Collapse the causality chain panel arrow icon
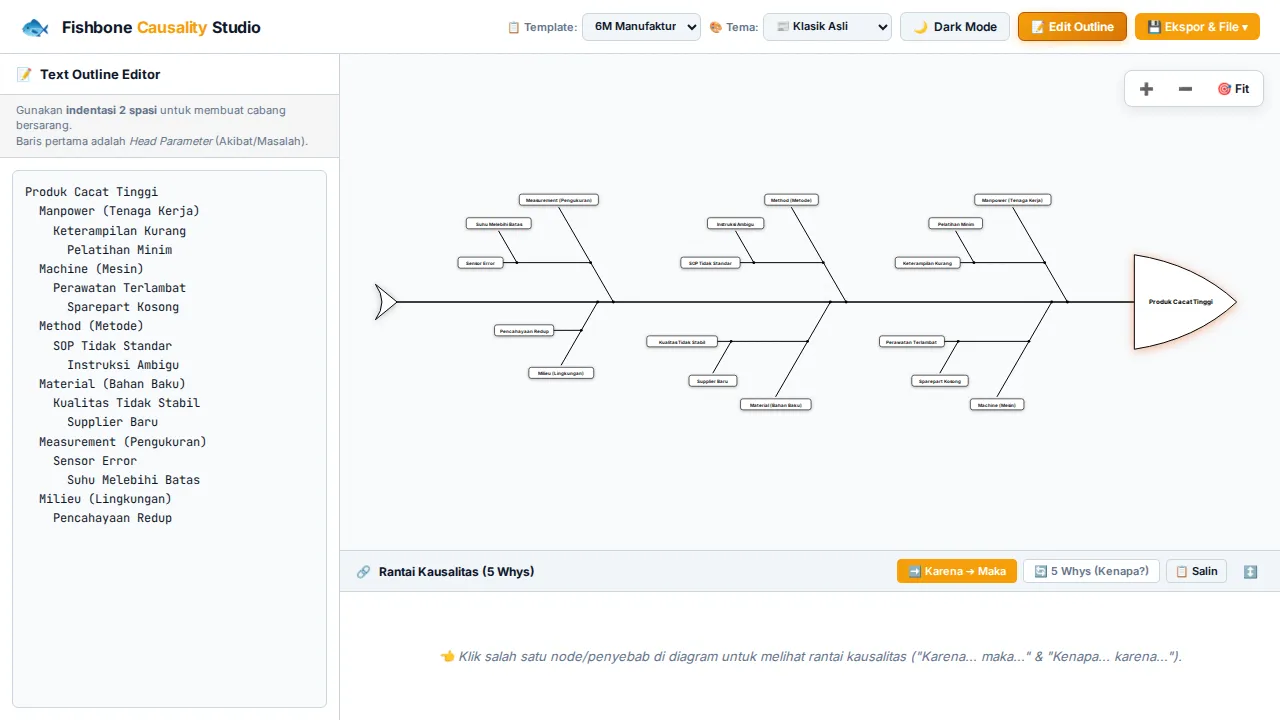The height and width of the screenshot is (720, 1280). point(1250,572)
